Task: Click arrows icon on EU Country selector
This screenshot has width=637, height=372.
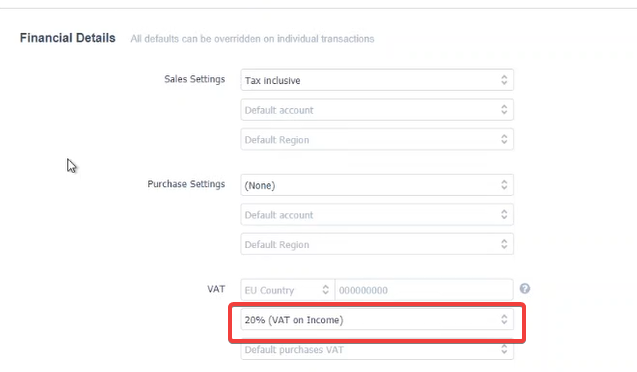Action: (325, 290)
